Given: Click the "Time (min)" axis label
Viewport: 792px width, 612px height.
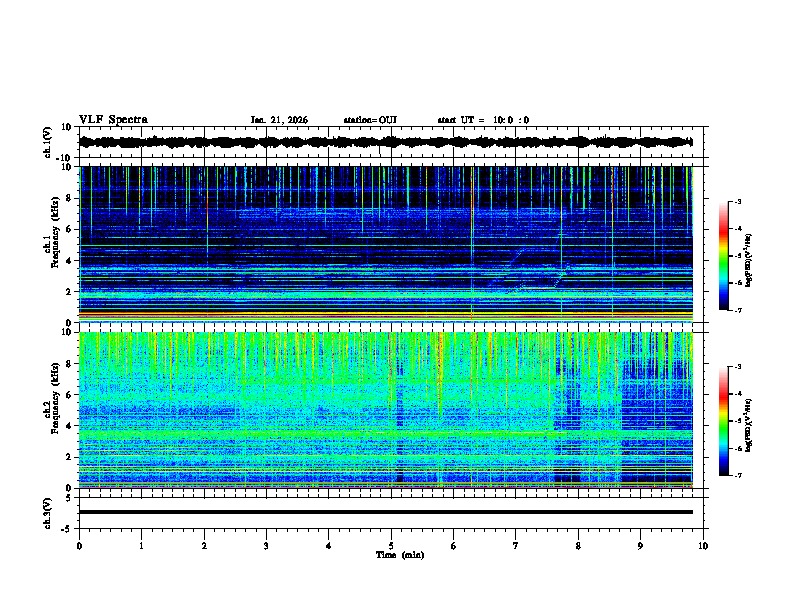Looking at the screenshot, I should click(400, 555).
